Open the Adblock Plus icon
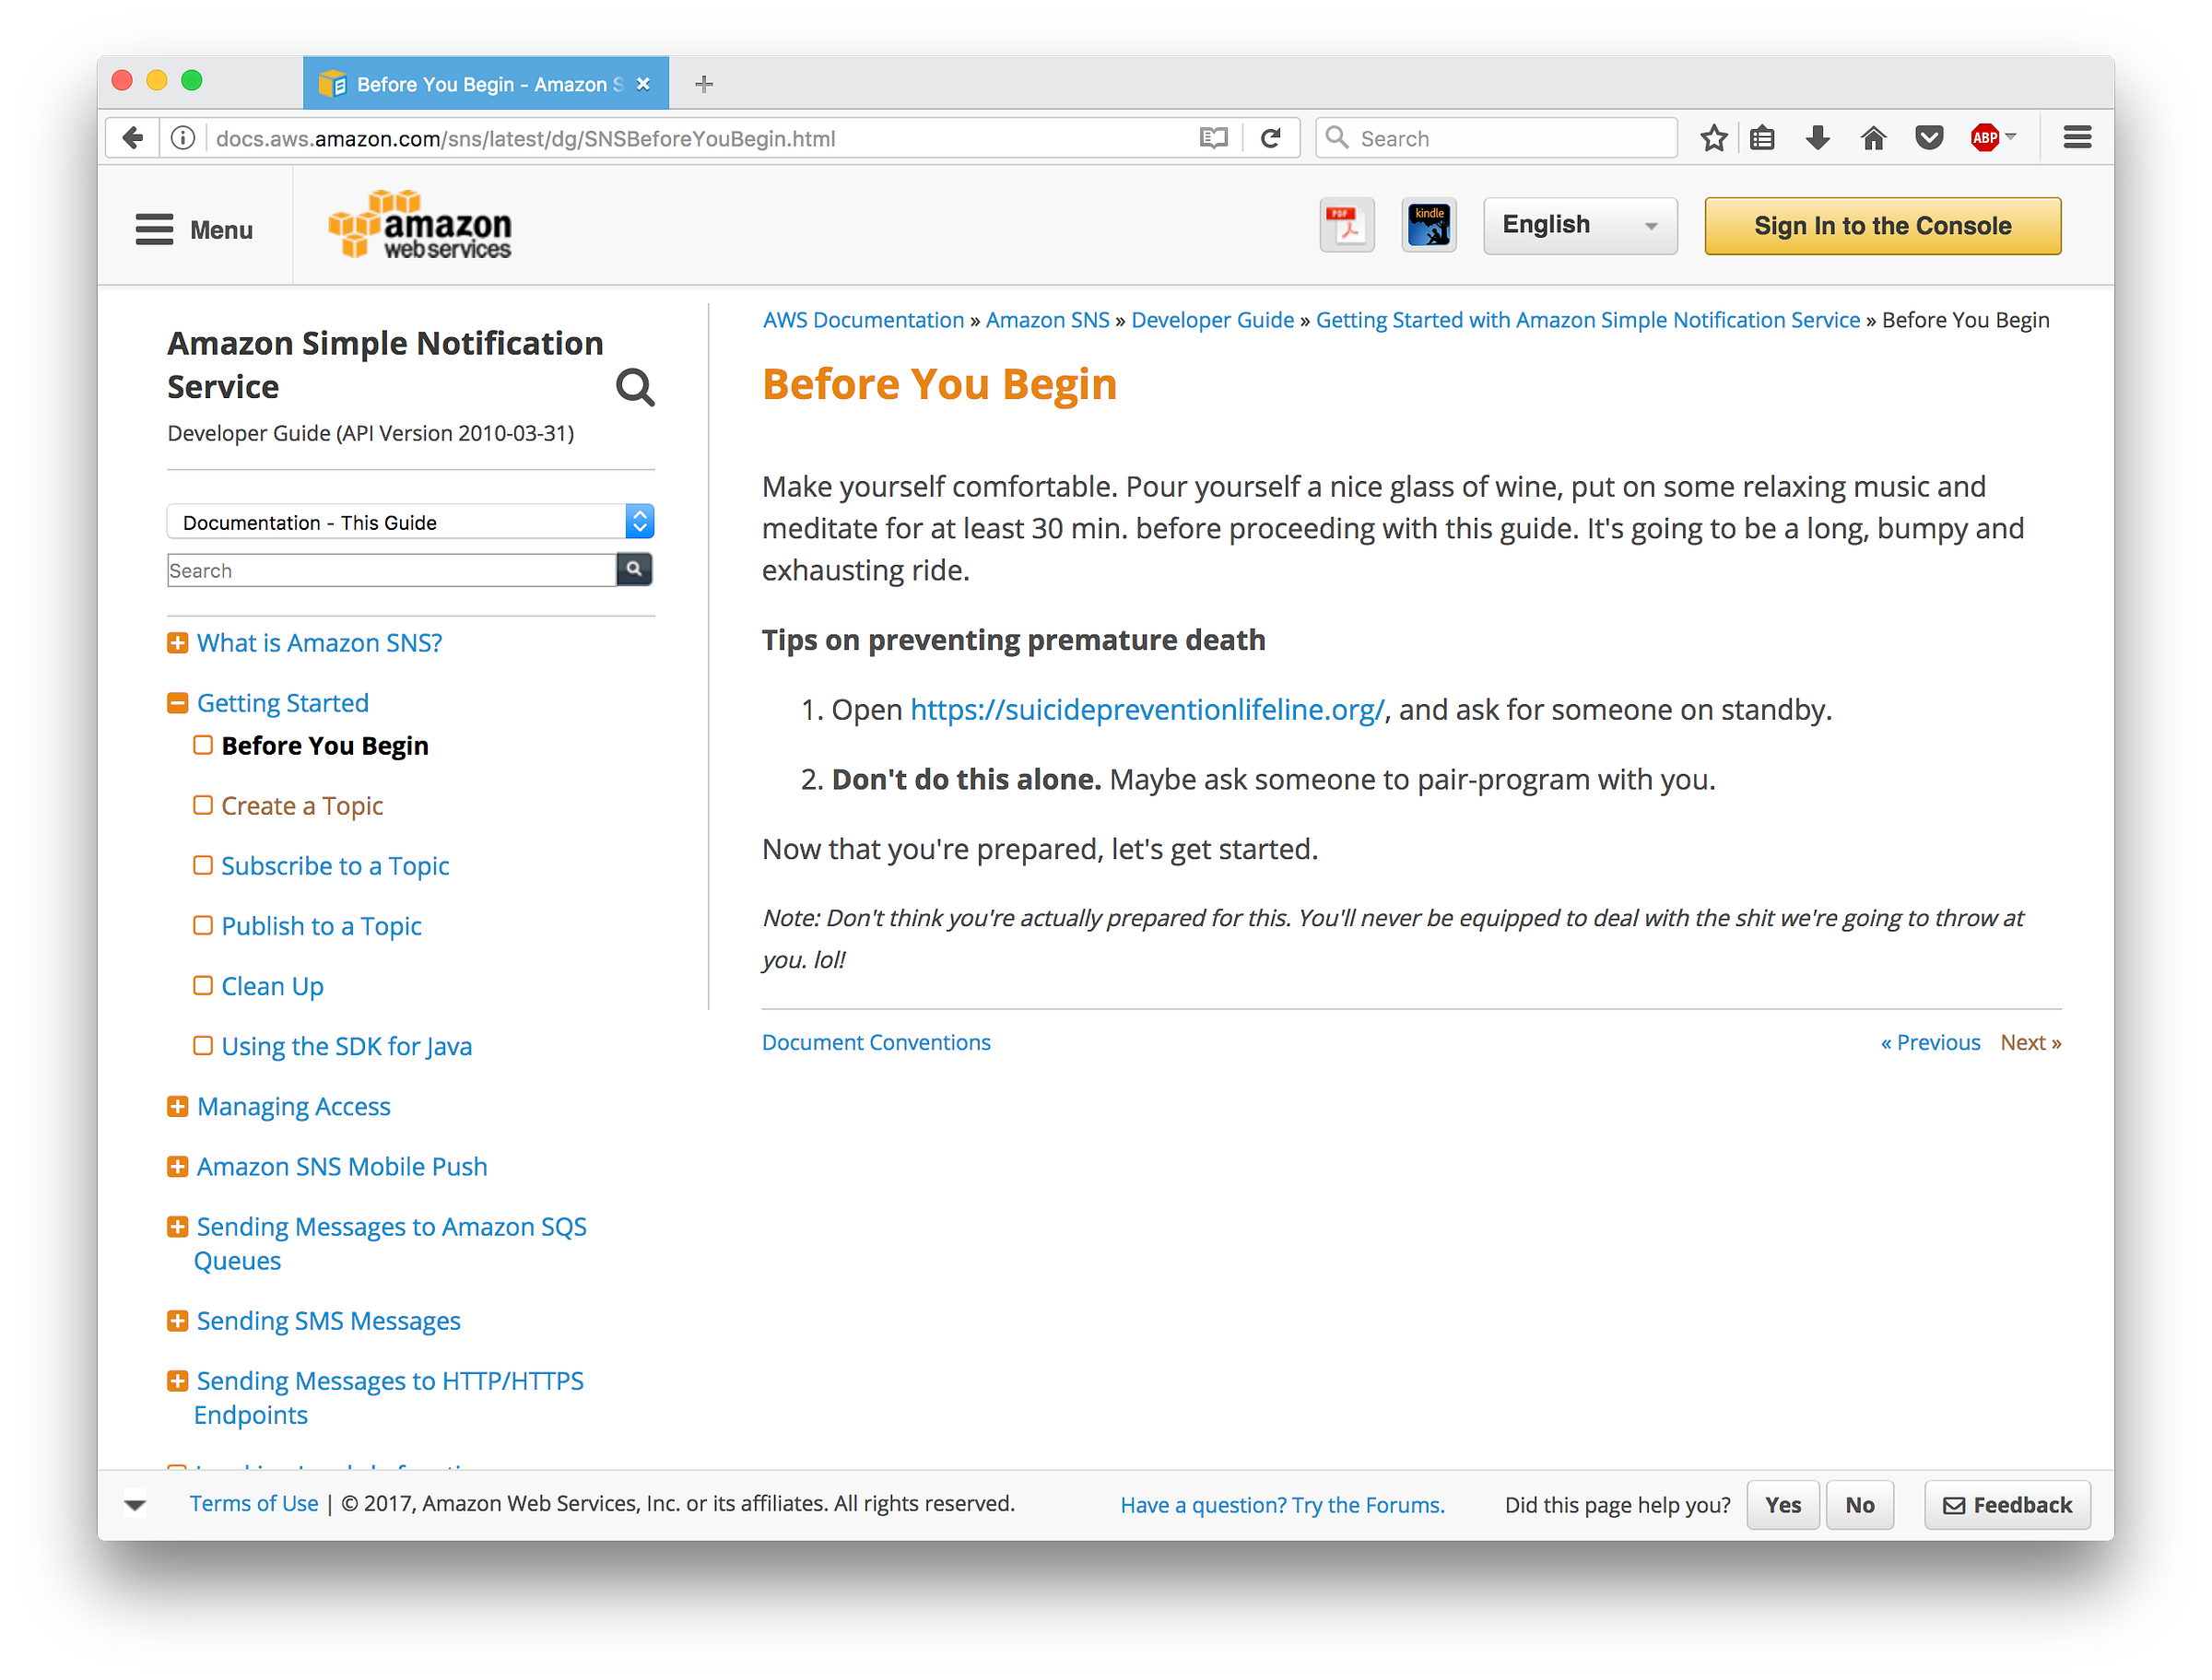 [x=1985, y=138]
